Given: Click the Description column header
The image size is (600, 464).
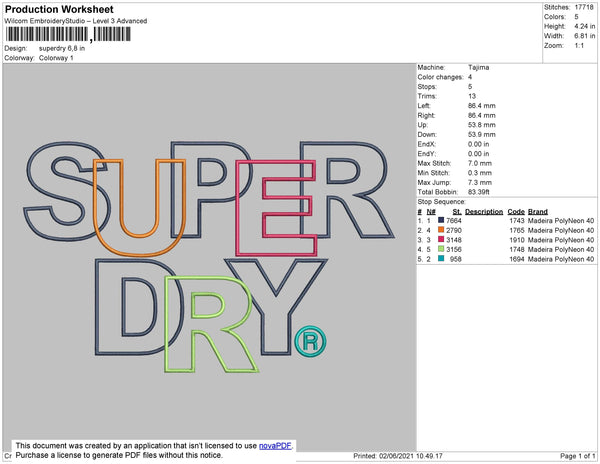Looking at the screenshot, I should [484, 212].
